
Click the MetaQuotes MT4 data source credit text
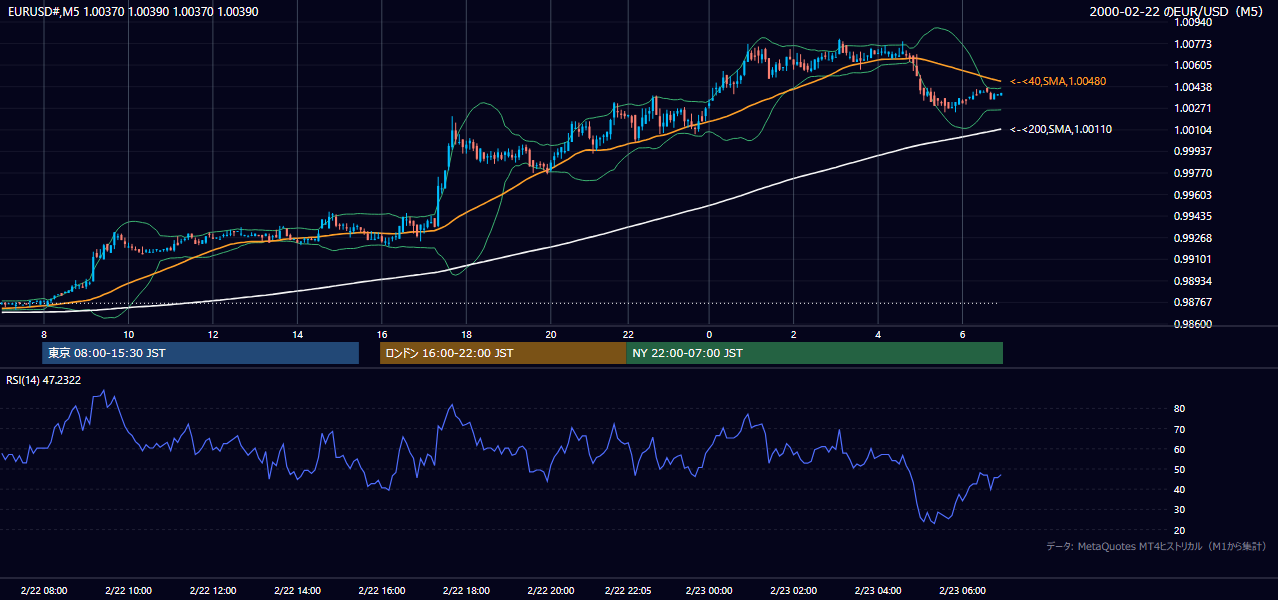(1156, 546)
